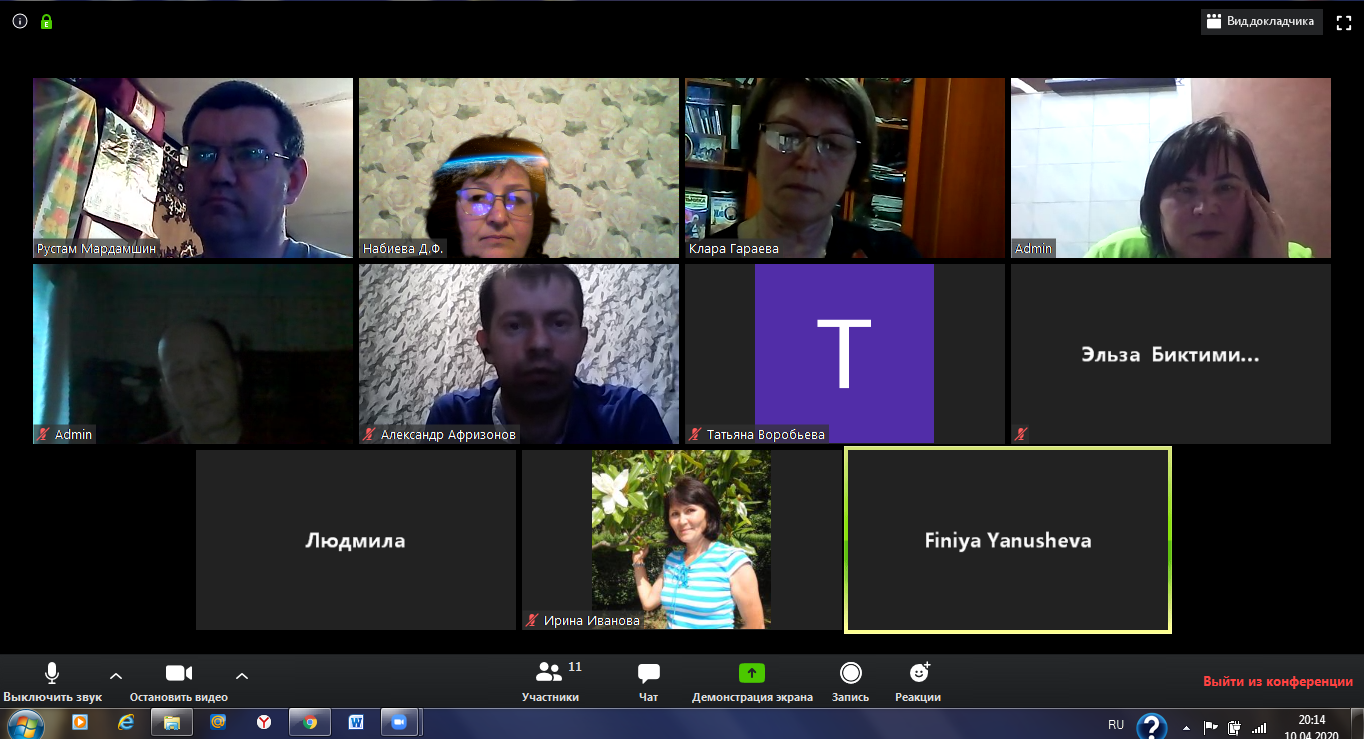Open the Windows Start menu
Image resolution: width=1364 pixels, height=739 pixels.
tap(25, 723)
